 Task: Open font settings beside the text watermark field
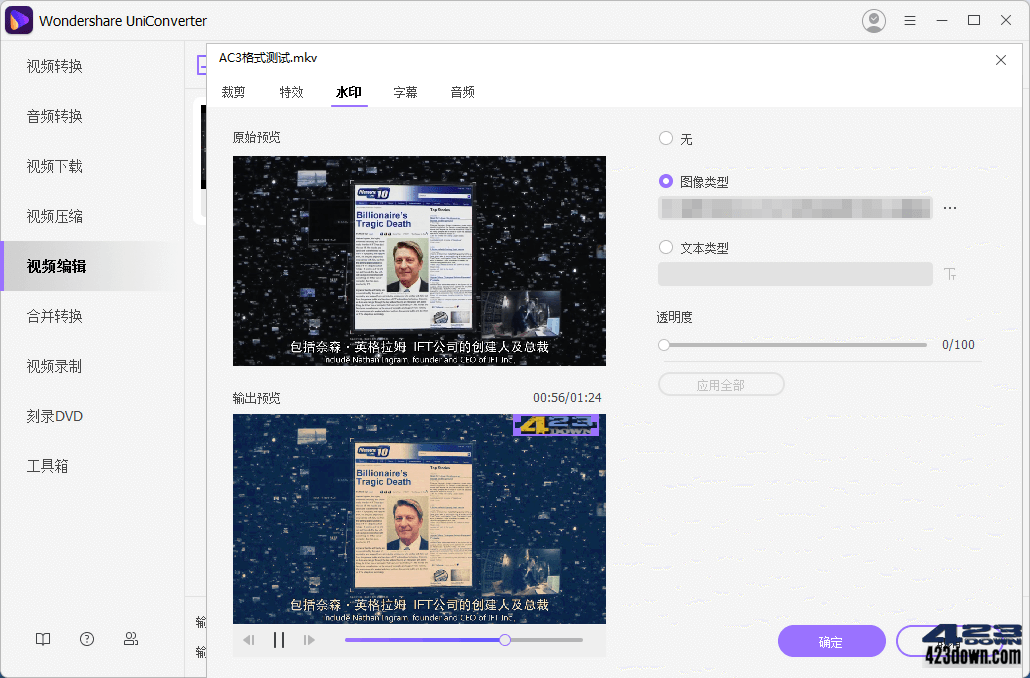pyautogui.click(x=949, y=272)
